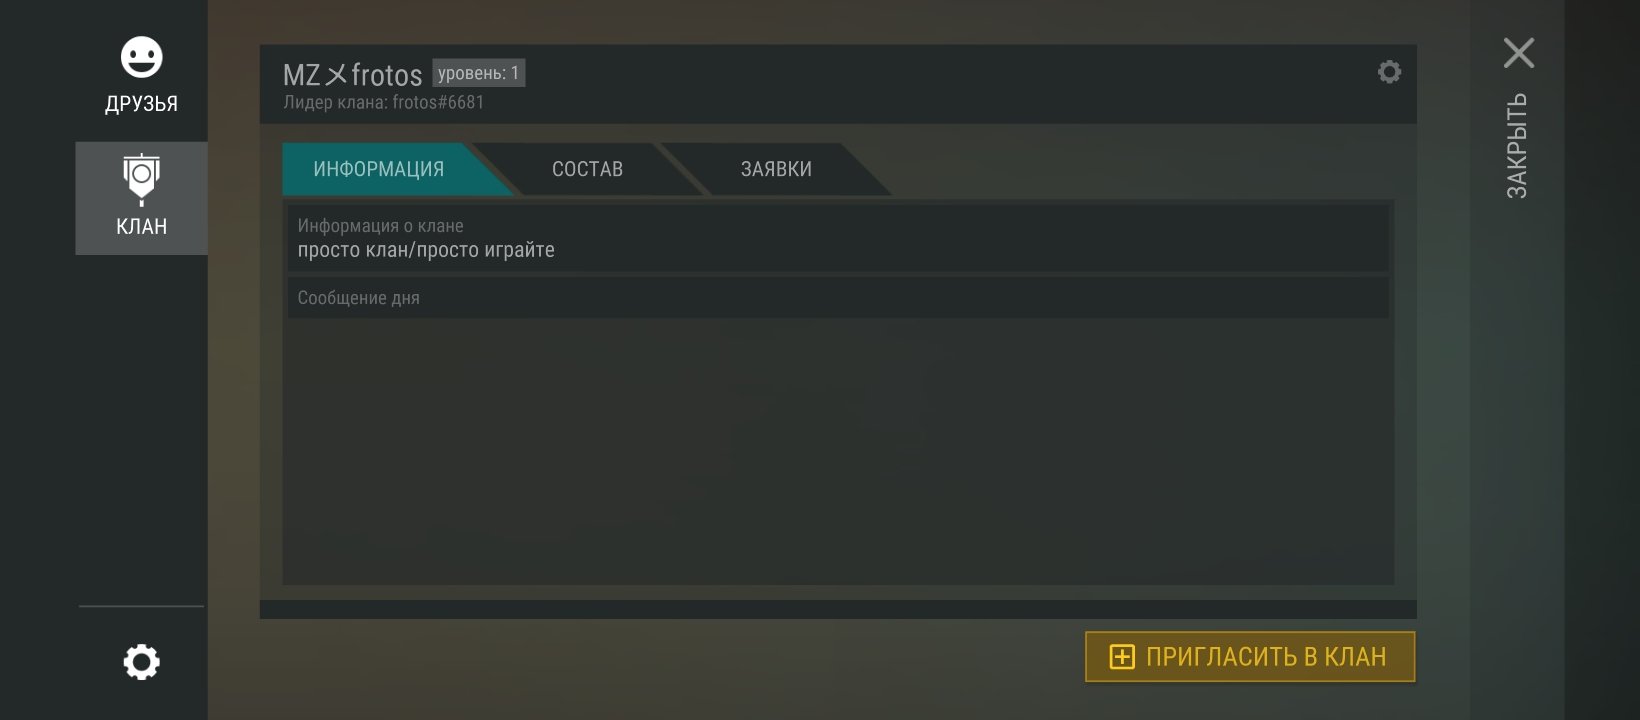
Task: Open clan settings gear in header
Action: [x=1389, y=72]
